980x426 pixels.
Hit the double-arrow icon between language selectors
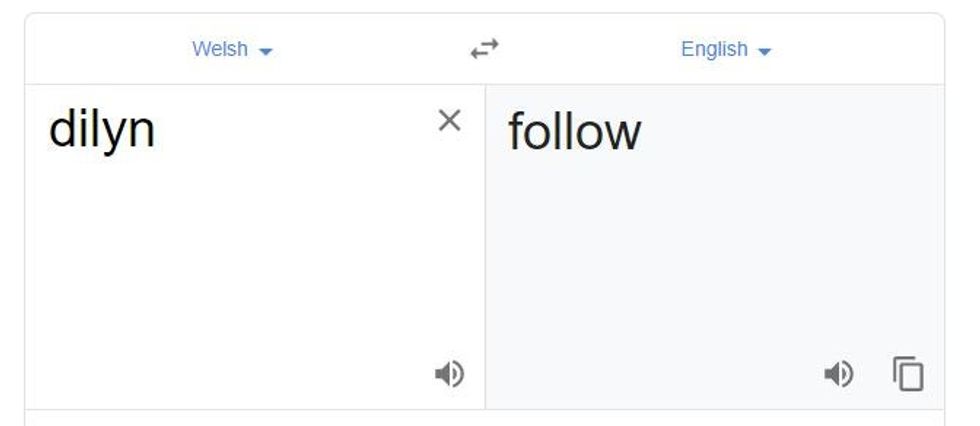485,49
